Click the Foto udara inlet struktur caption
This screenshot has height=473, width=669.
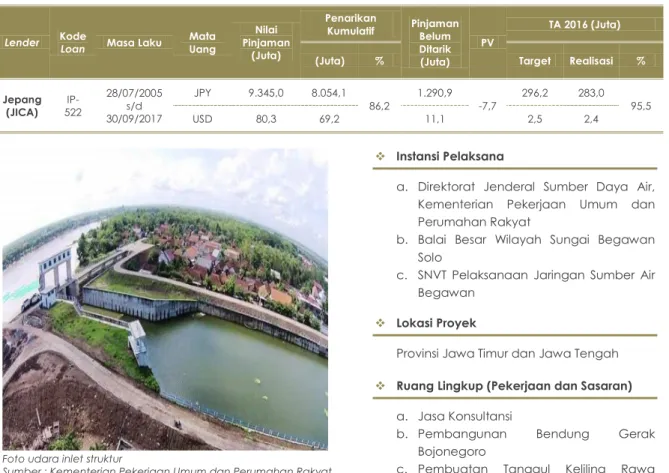tap(62, 459)
